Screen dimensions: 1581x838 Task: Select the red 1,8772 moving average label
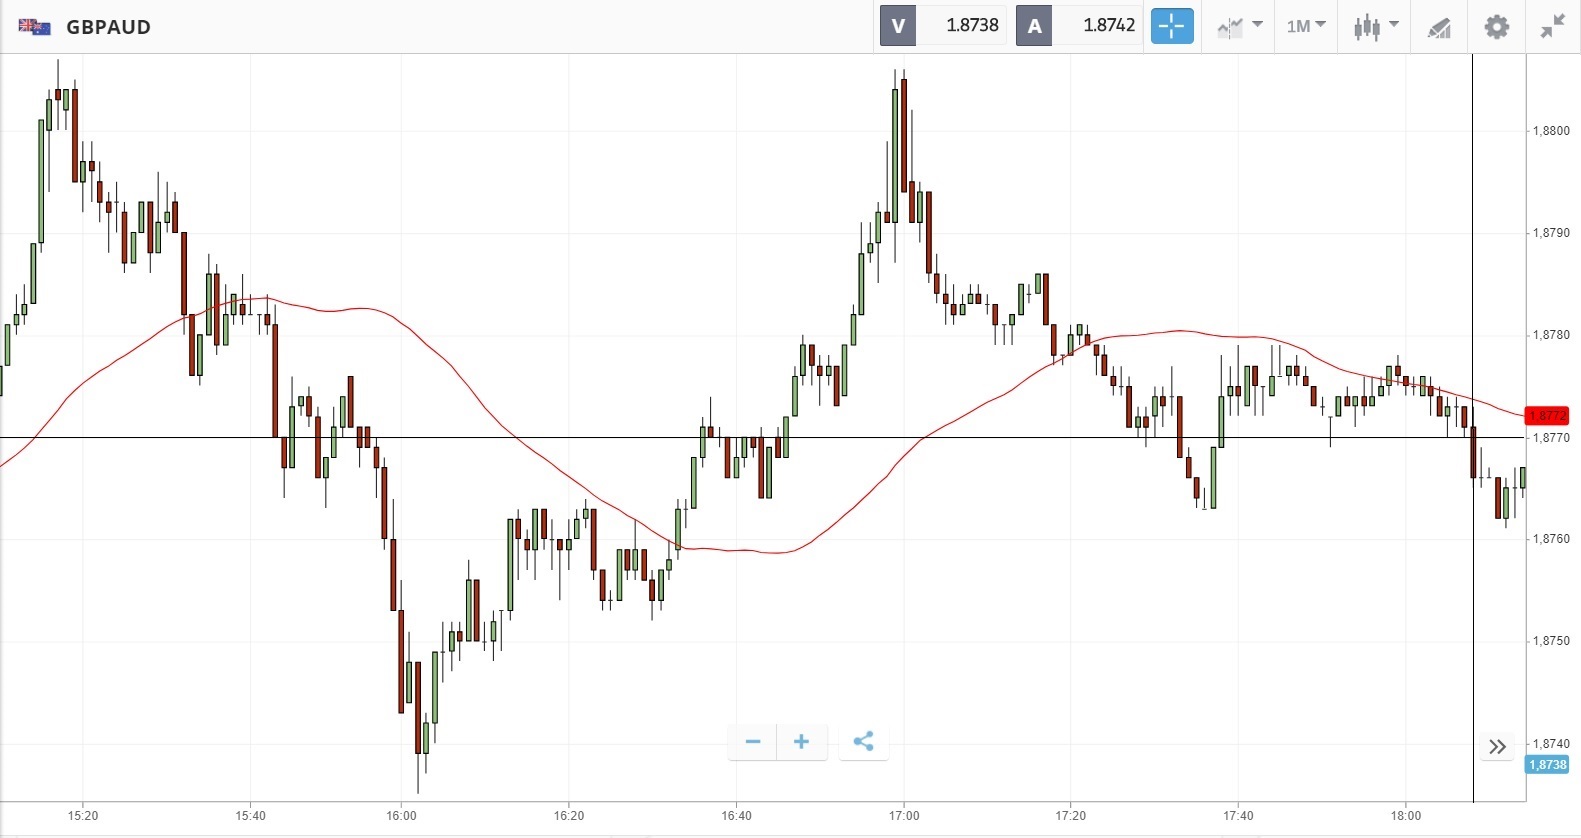pos(1547,415)
